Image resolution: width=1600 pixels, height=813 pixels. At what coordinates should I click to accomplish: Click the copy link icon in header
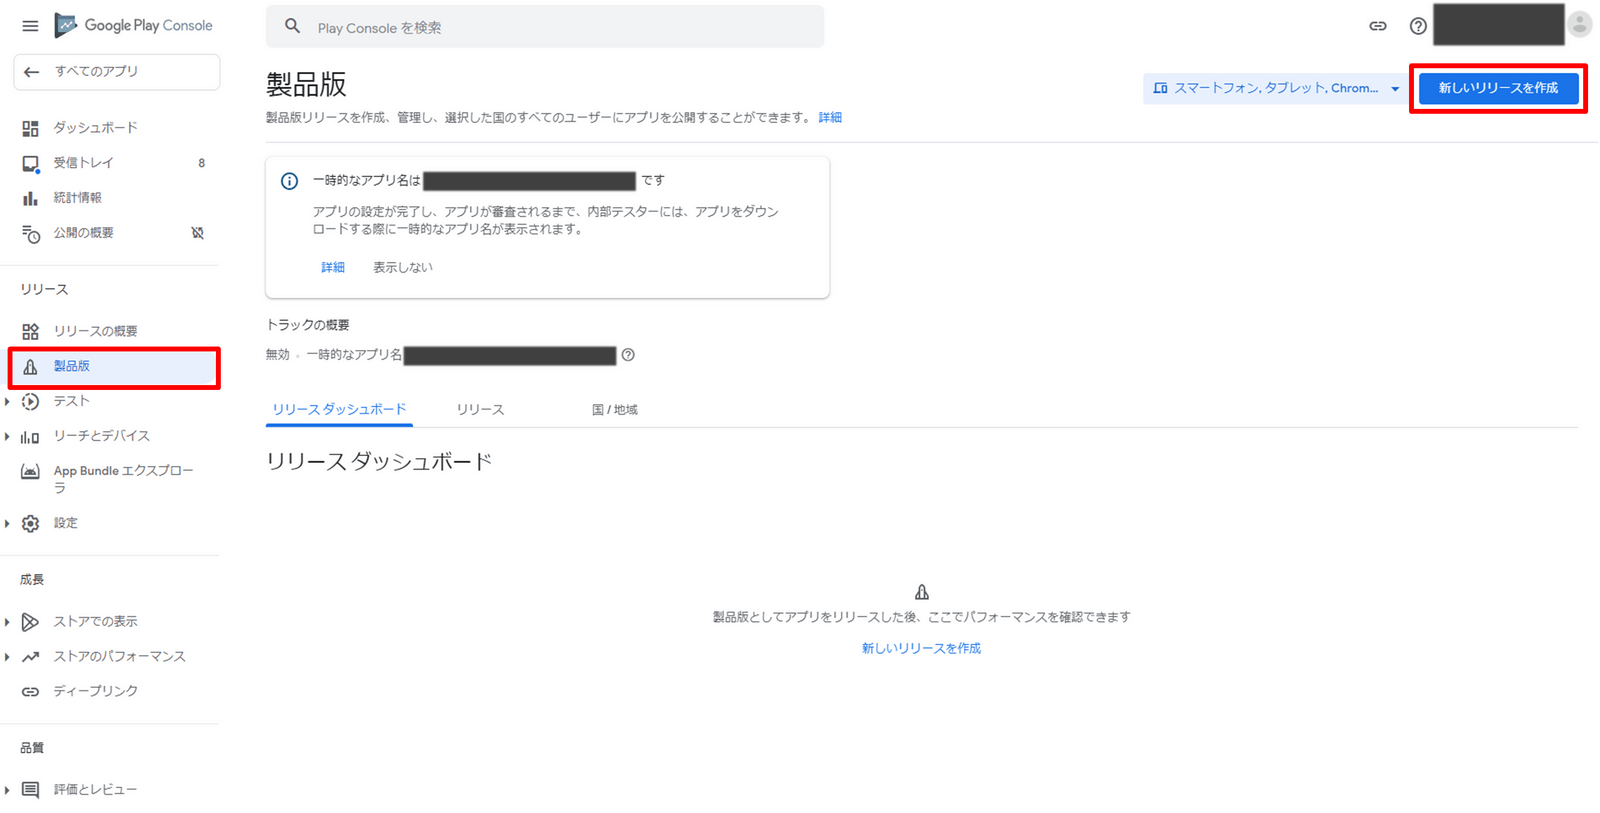1378,26
